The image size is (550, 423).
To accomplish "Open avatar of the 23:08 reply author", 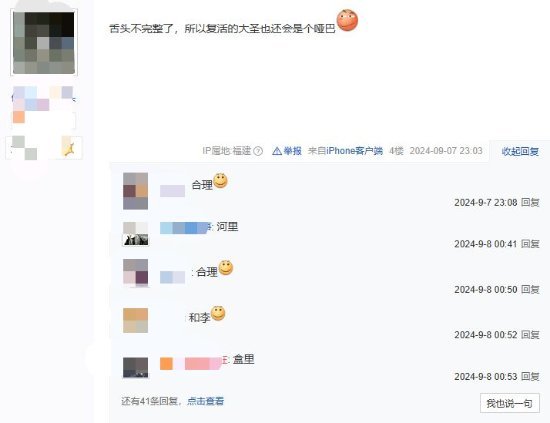I will (x=135, y=191).
